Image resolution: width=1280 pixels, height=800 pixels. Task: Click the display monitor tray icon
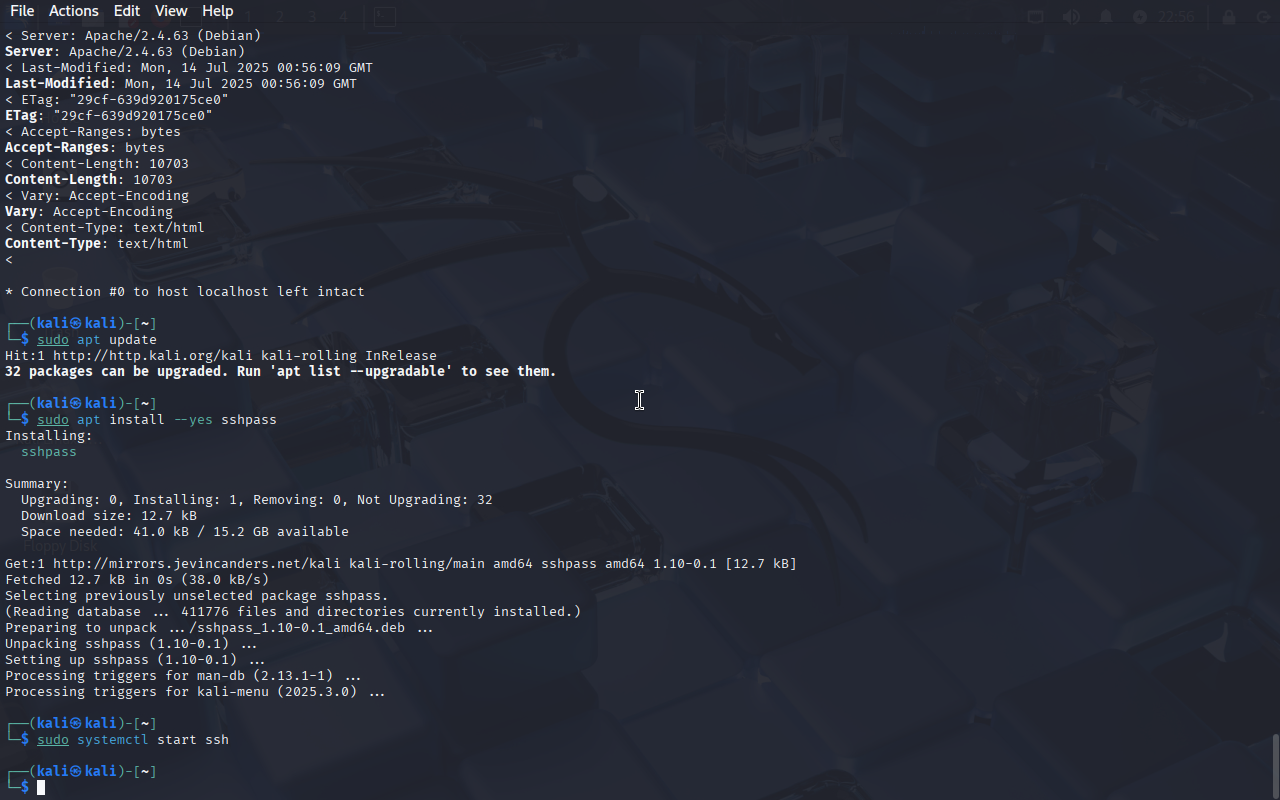[1036, 17]
